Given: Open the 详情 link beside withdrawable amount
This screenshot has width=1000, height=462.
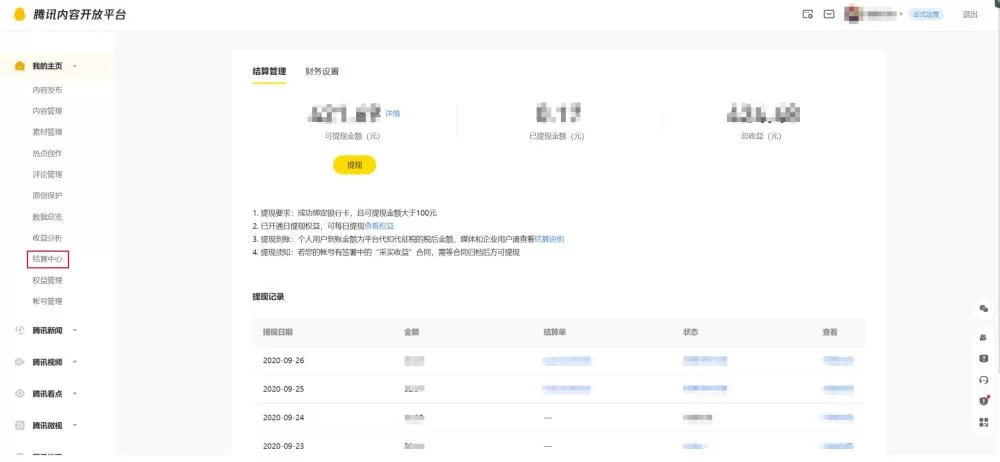Looking at the screenshot, I should (x=392, y=114).
